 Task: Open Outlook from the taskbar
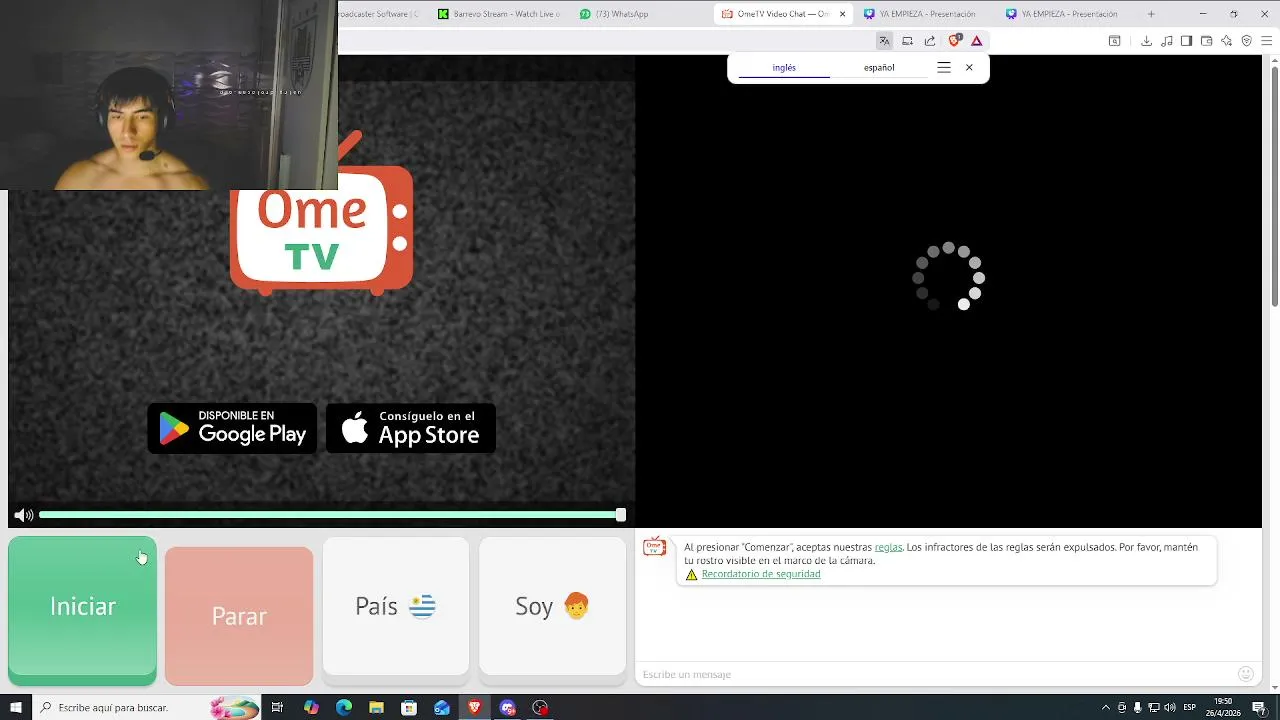pos(442,707)
